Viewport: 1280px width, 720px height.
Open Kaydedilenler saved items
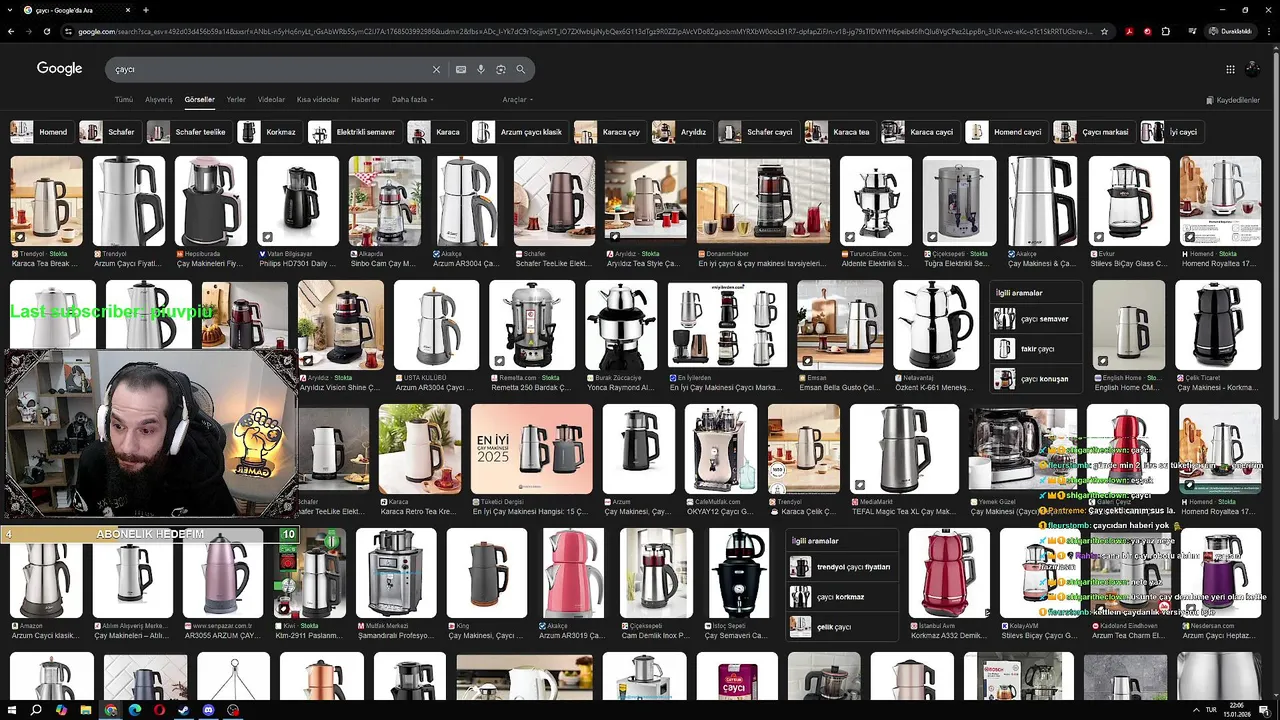(x=1233, y=100)
